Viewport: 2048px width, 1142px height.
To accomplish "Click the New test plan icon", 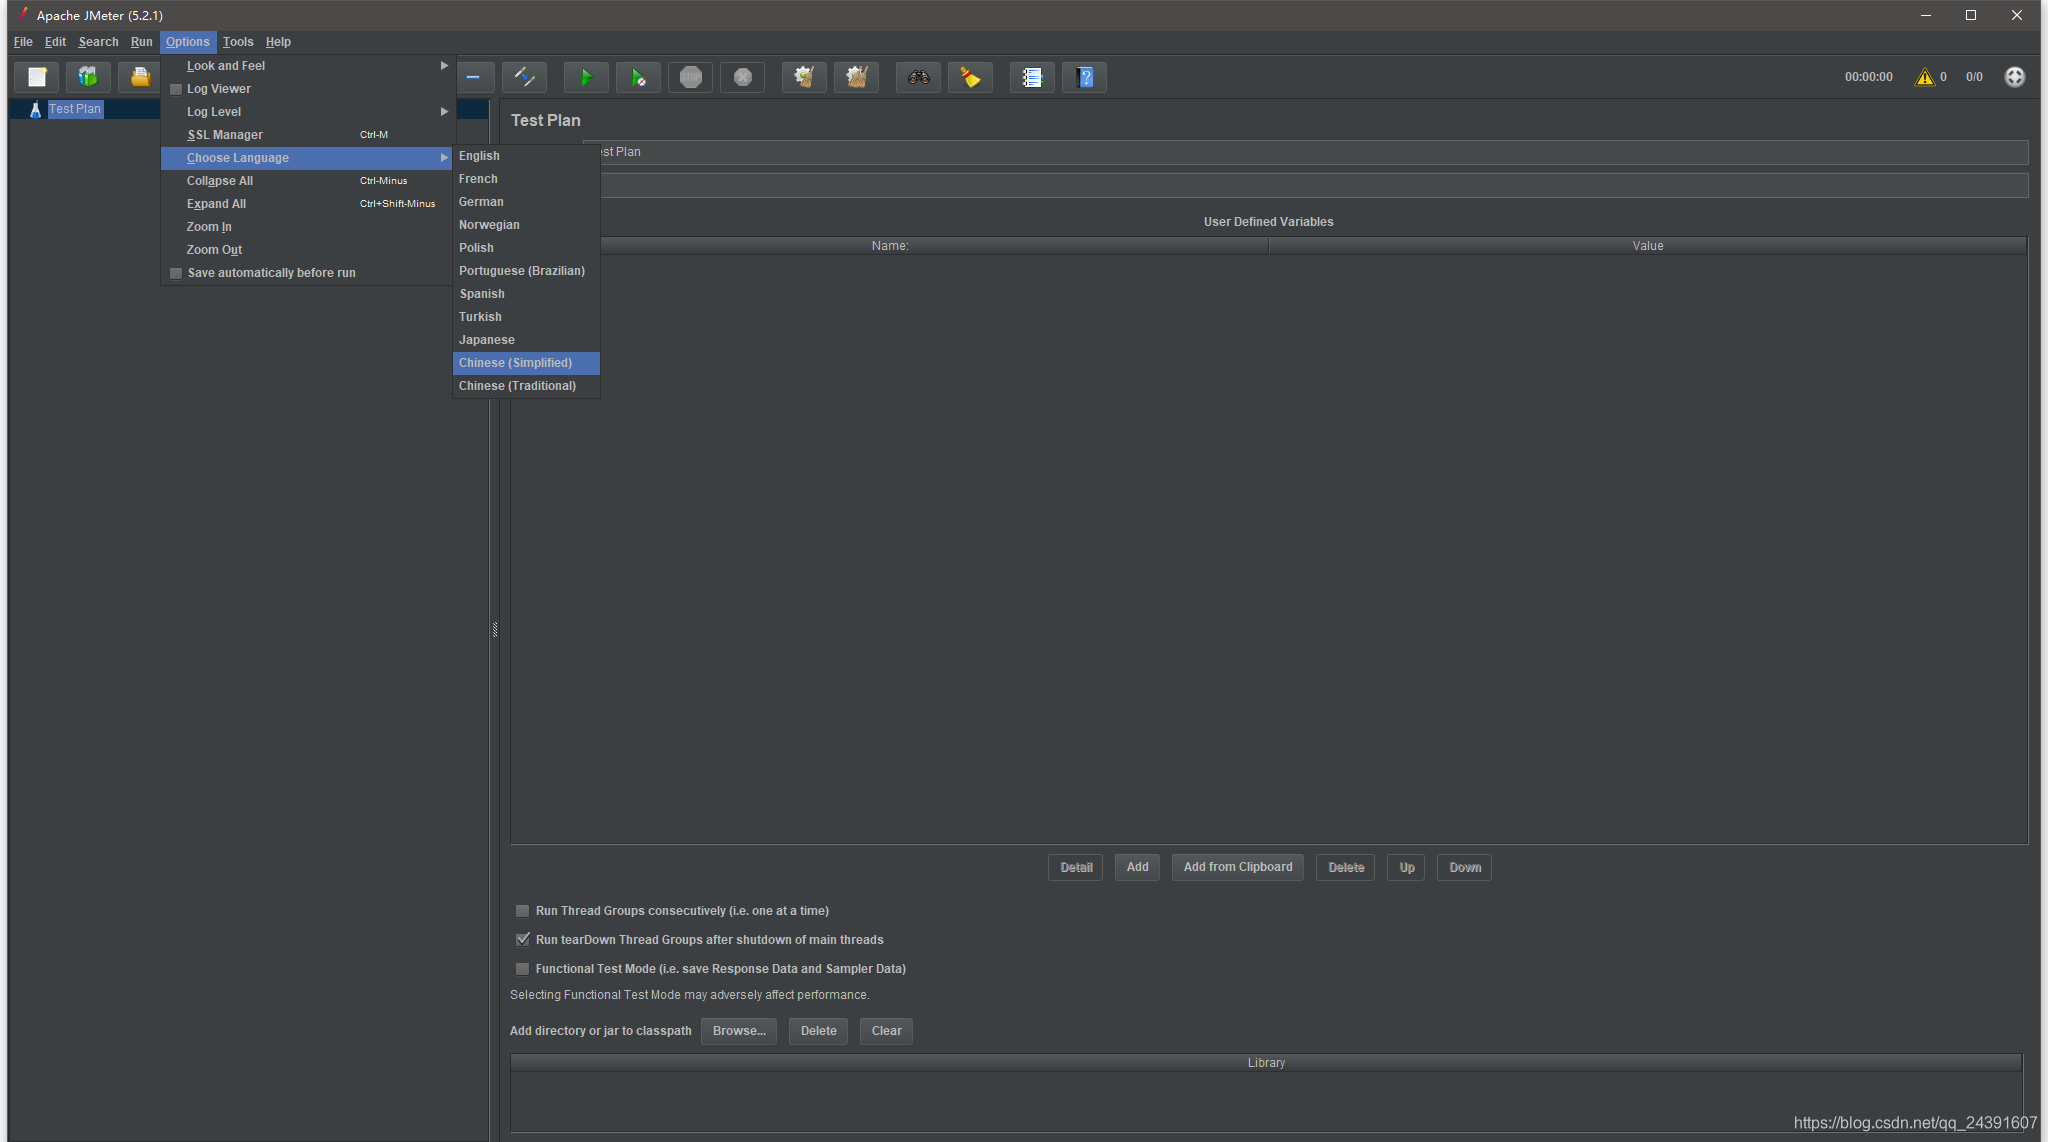I will tap(37, 77).
